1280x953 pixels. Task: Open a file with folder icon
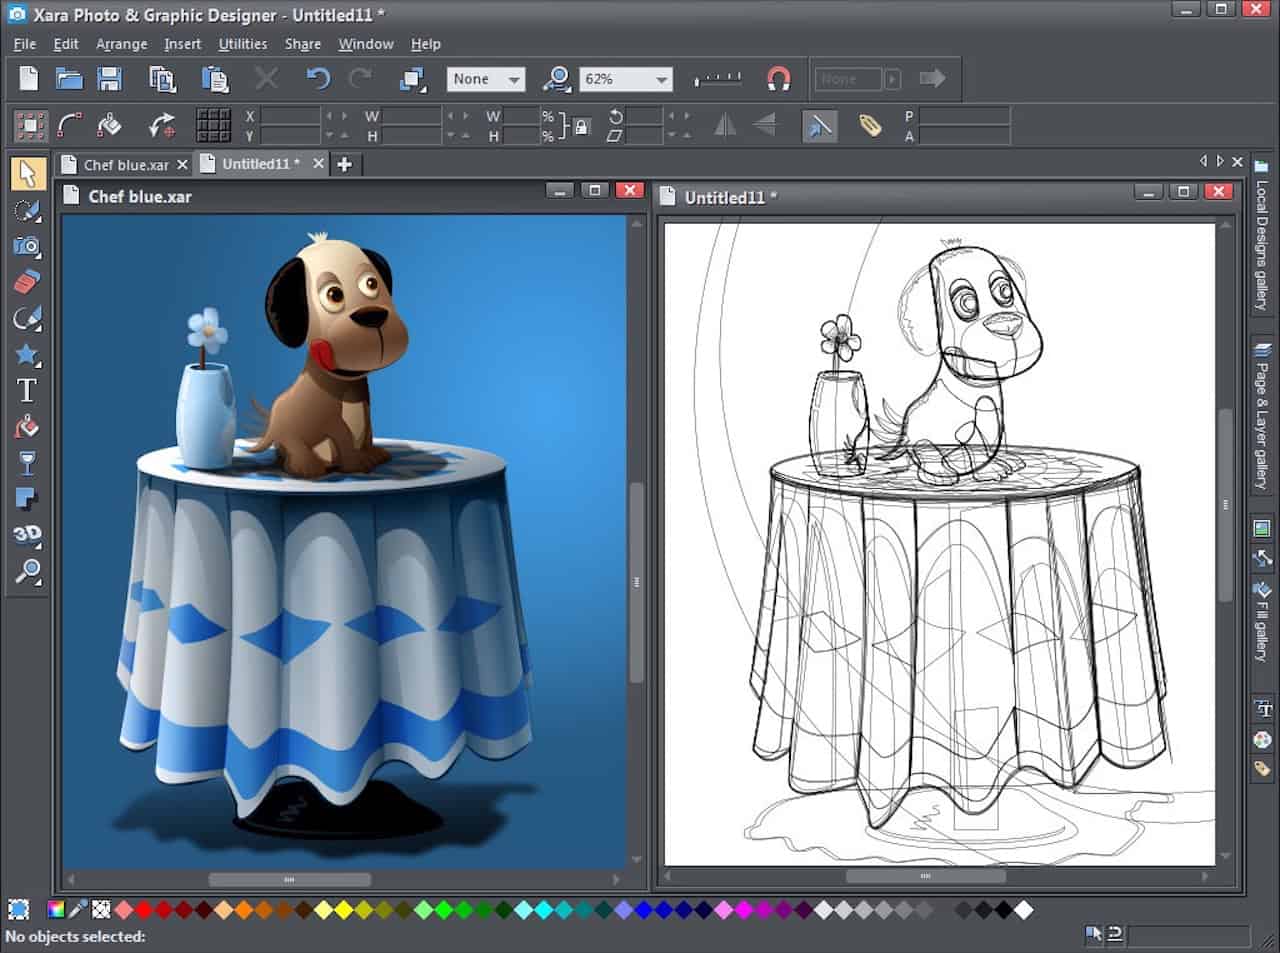tap(69, 79)
